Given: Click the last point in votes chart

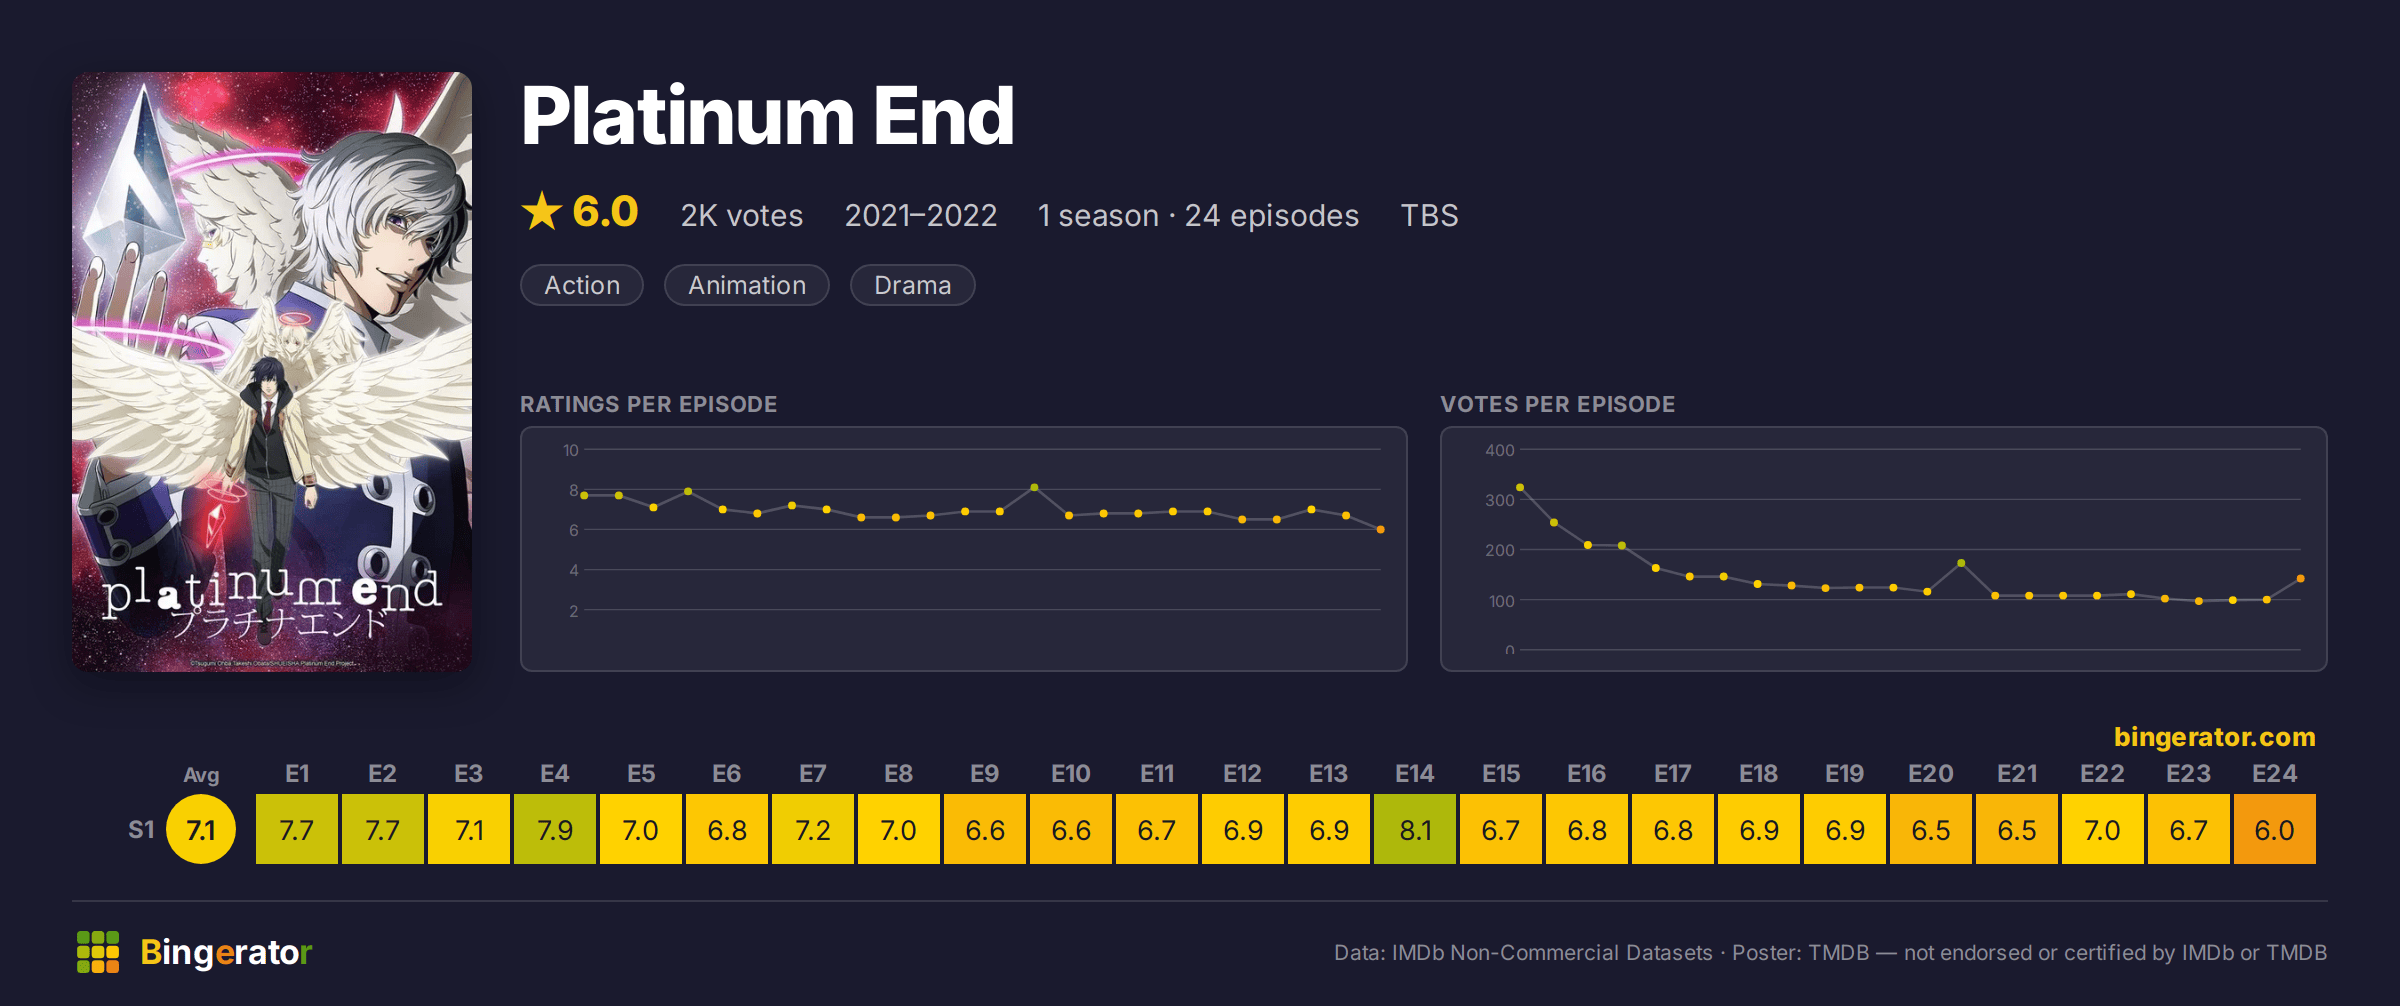Looking at the screenshot, I should point(2301,579).
